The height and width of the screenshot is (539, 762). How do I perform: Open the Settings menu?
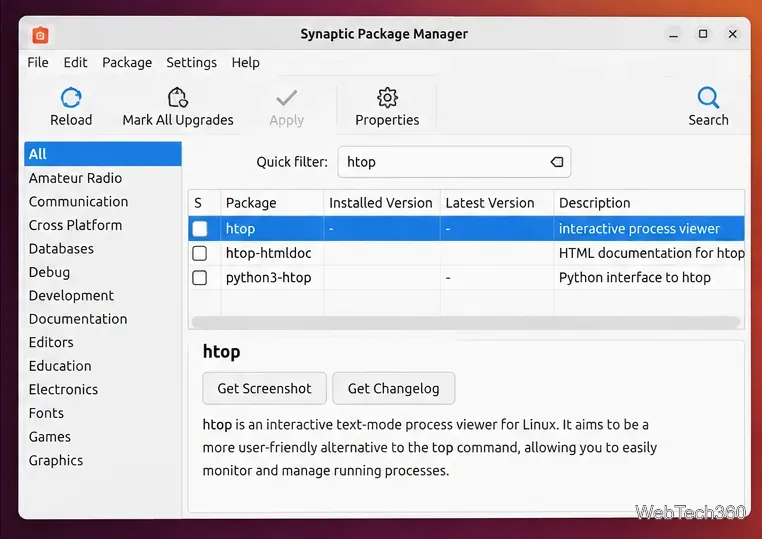(191, 63)
